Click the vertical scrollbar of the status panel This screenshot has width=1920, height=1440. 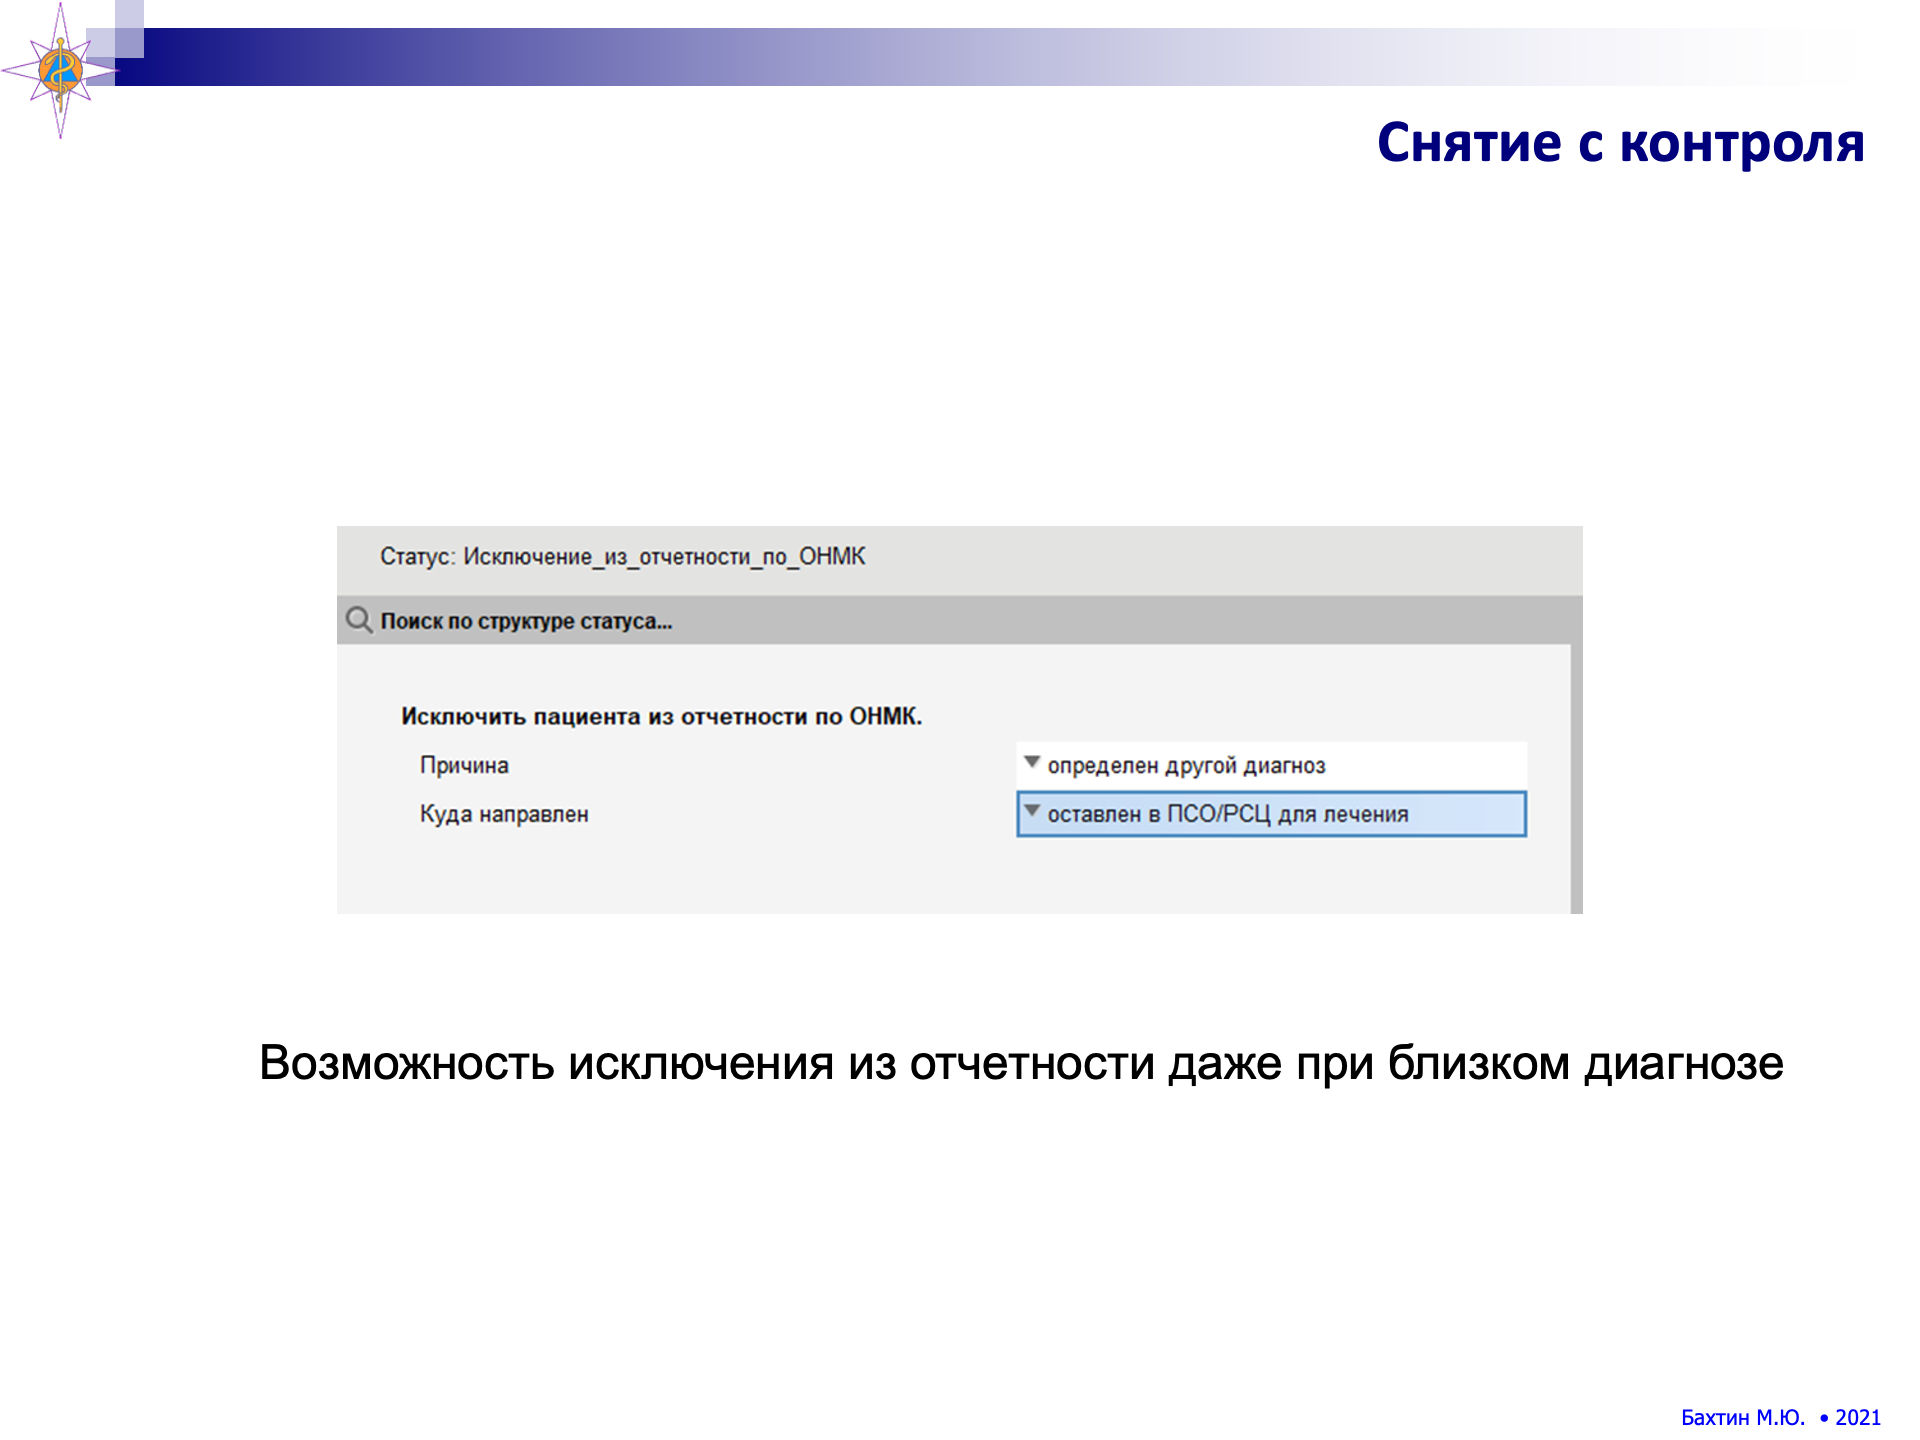point(1576,779)
